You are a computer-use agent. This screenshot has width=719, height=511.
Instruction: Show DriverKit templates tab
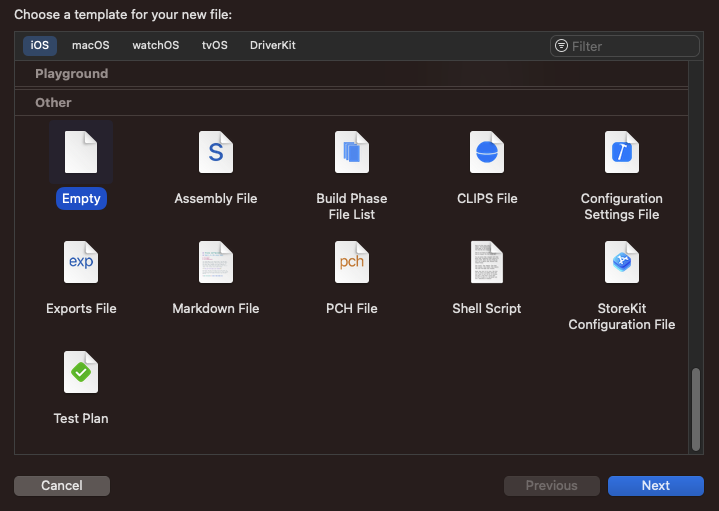273,46
